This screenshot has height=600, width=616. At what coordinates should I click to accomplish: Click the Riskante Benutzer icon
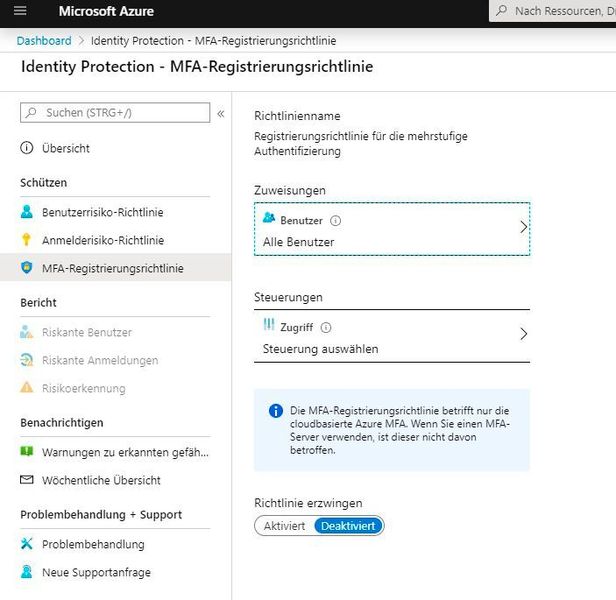[x=27, y=332]
